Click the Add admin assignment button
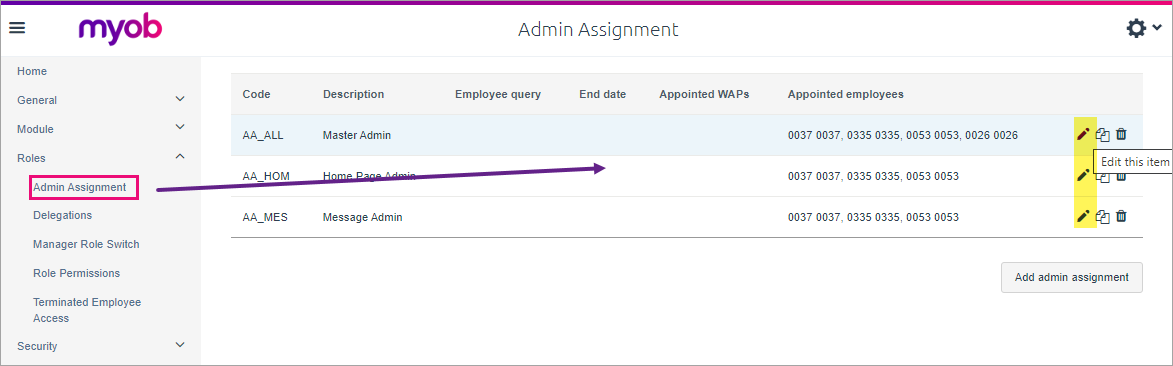The width and height of the screenshot is (1173, 366). click(x=1071, y=277)
